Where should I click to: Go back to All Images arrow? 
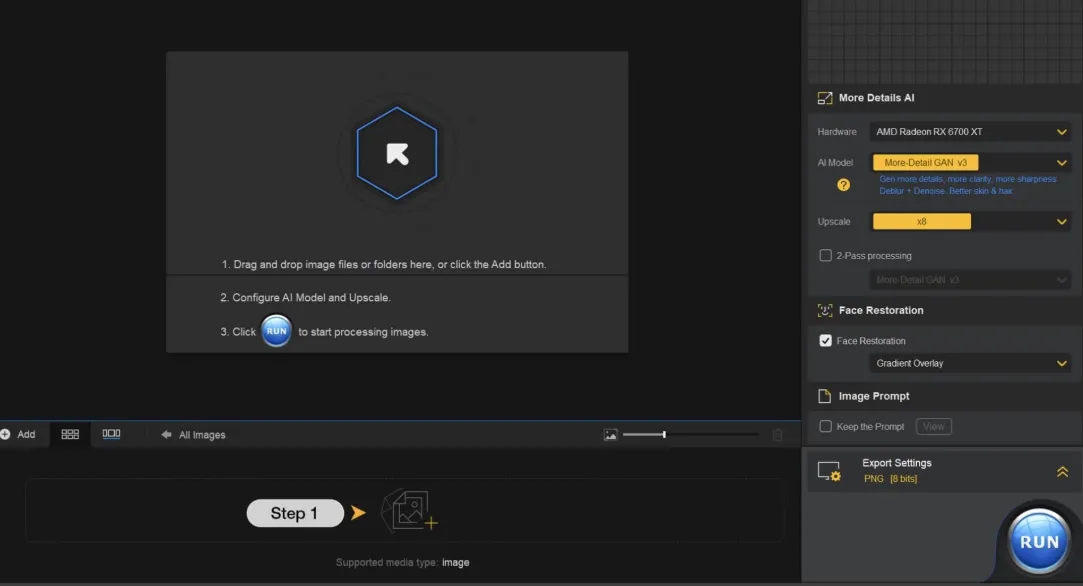pos(166,435)
